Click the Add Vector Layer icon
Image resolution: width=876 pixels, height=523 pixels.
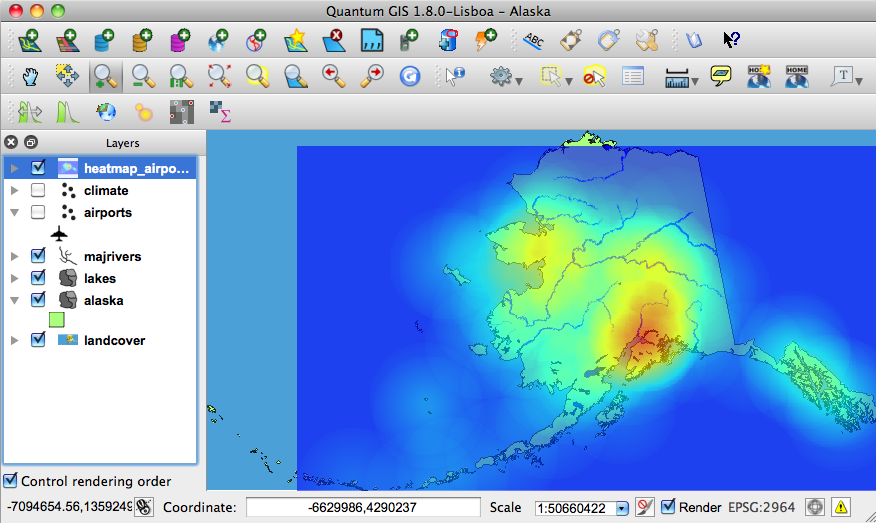(x=30, y=40)
